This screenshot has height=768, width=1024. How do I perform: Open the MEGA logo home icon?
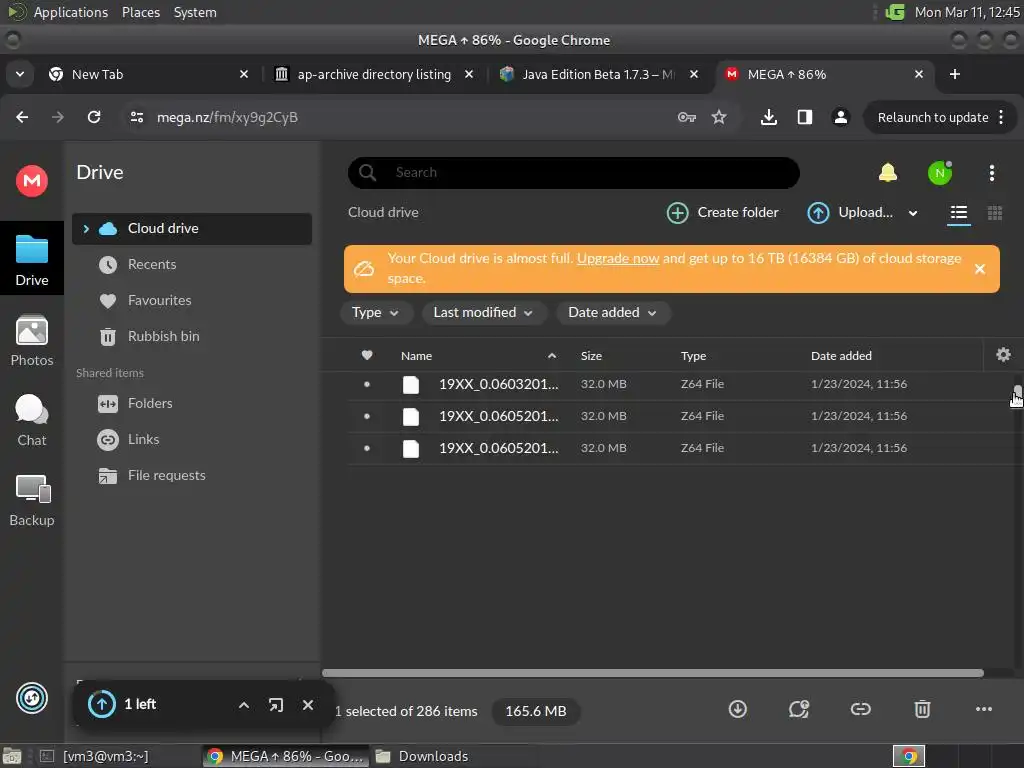point(31,181)
